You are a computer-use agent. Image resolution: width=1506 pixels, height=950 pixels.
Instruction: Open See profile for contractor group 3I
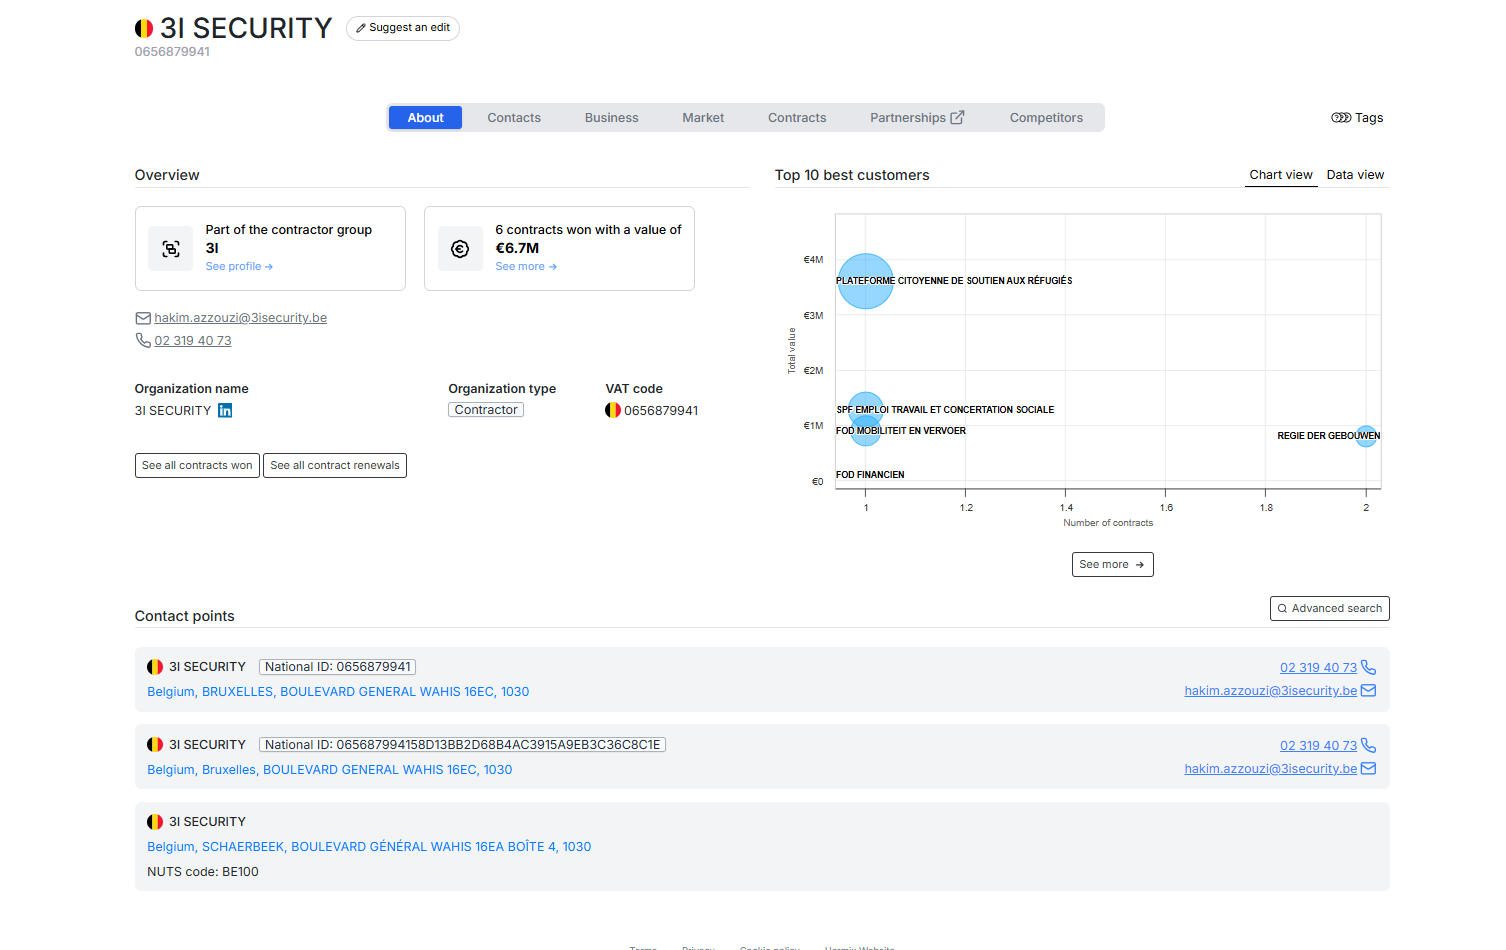[239, 267]
